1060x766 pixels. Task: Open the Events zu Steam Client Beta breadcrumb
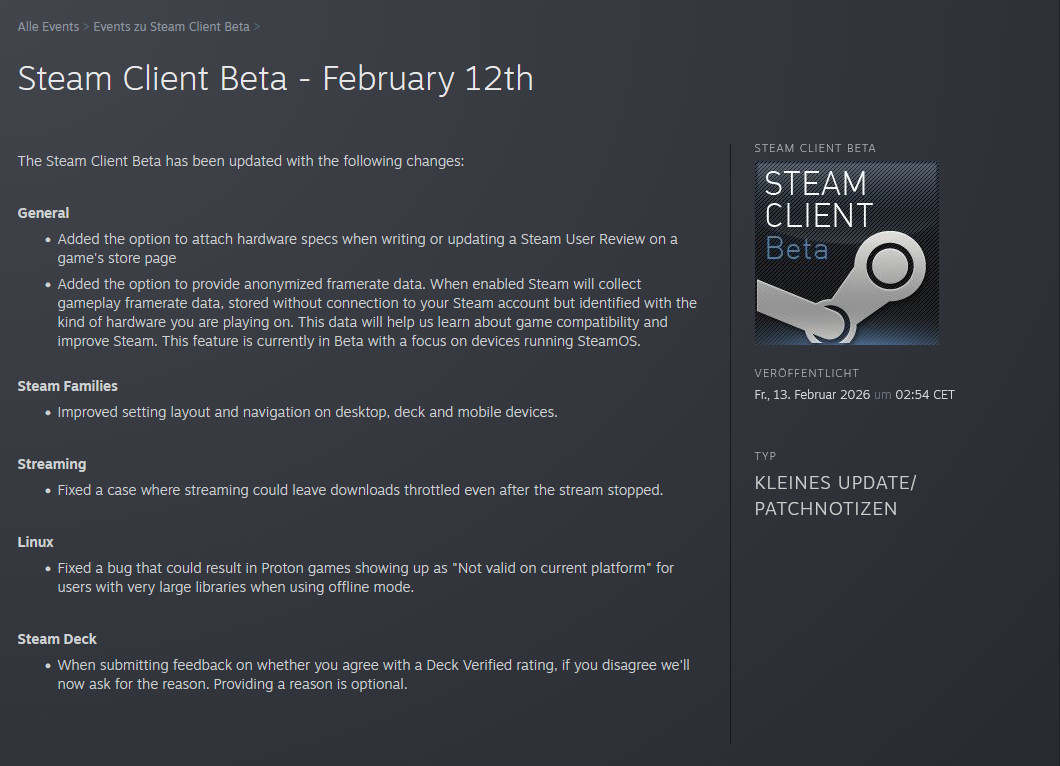(x=171, y=27)
